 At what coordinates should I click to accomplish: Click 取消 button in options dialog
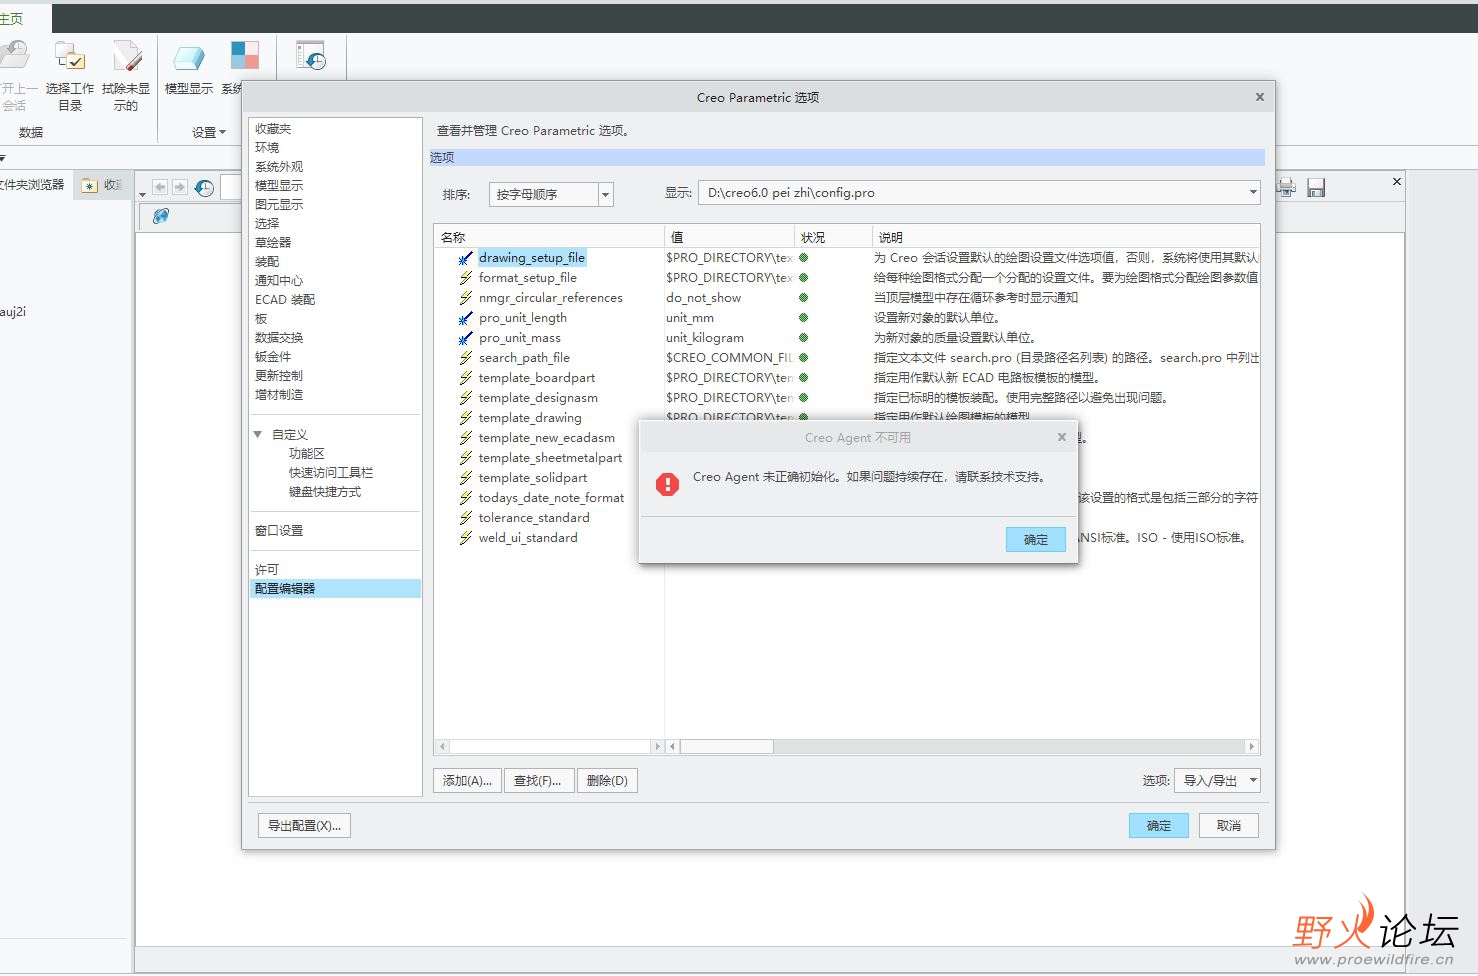[1229, 825]
